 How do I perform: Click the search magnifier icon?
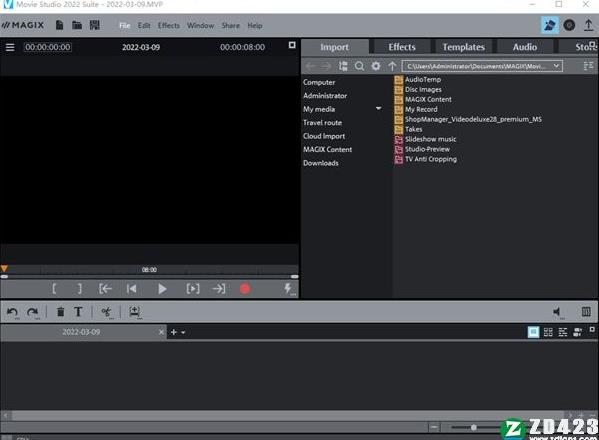click(x=359, y=66)
